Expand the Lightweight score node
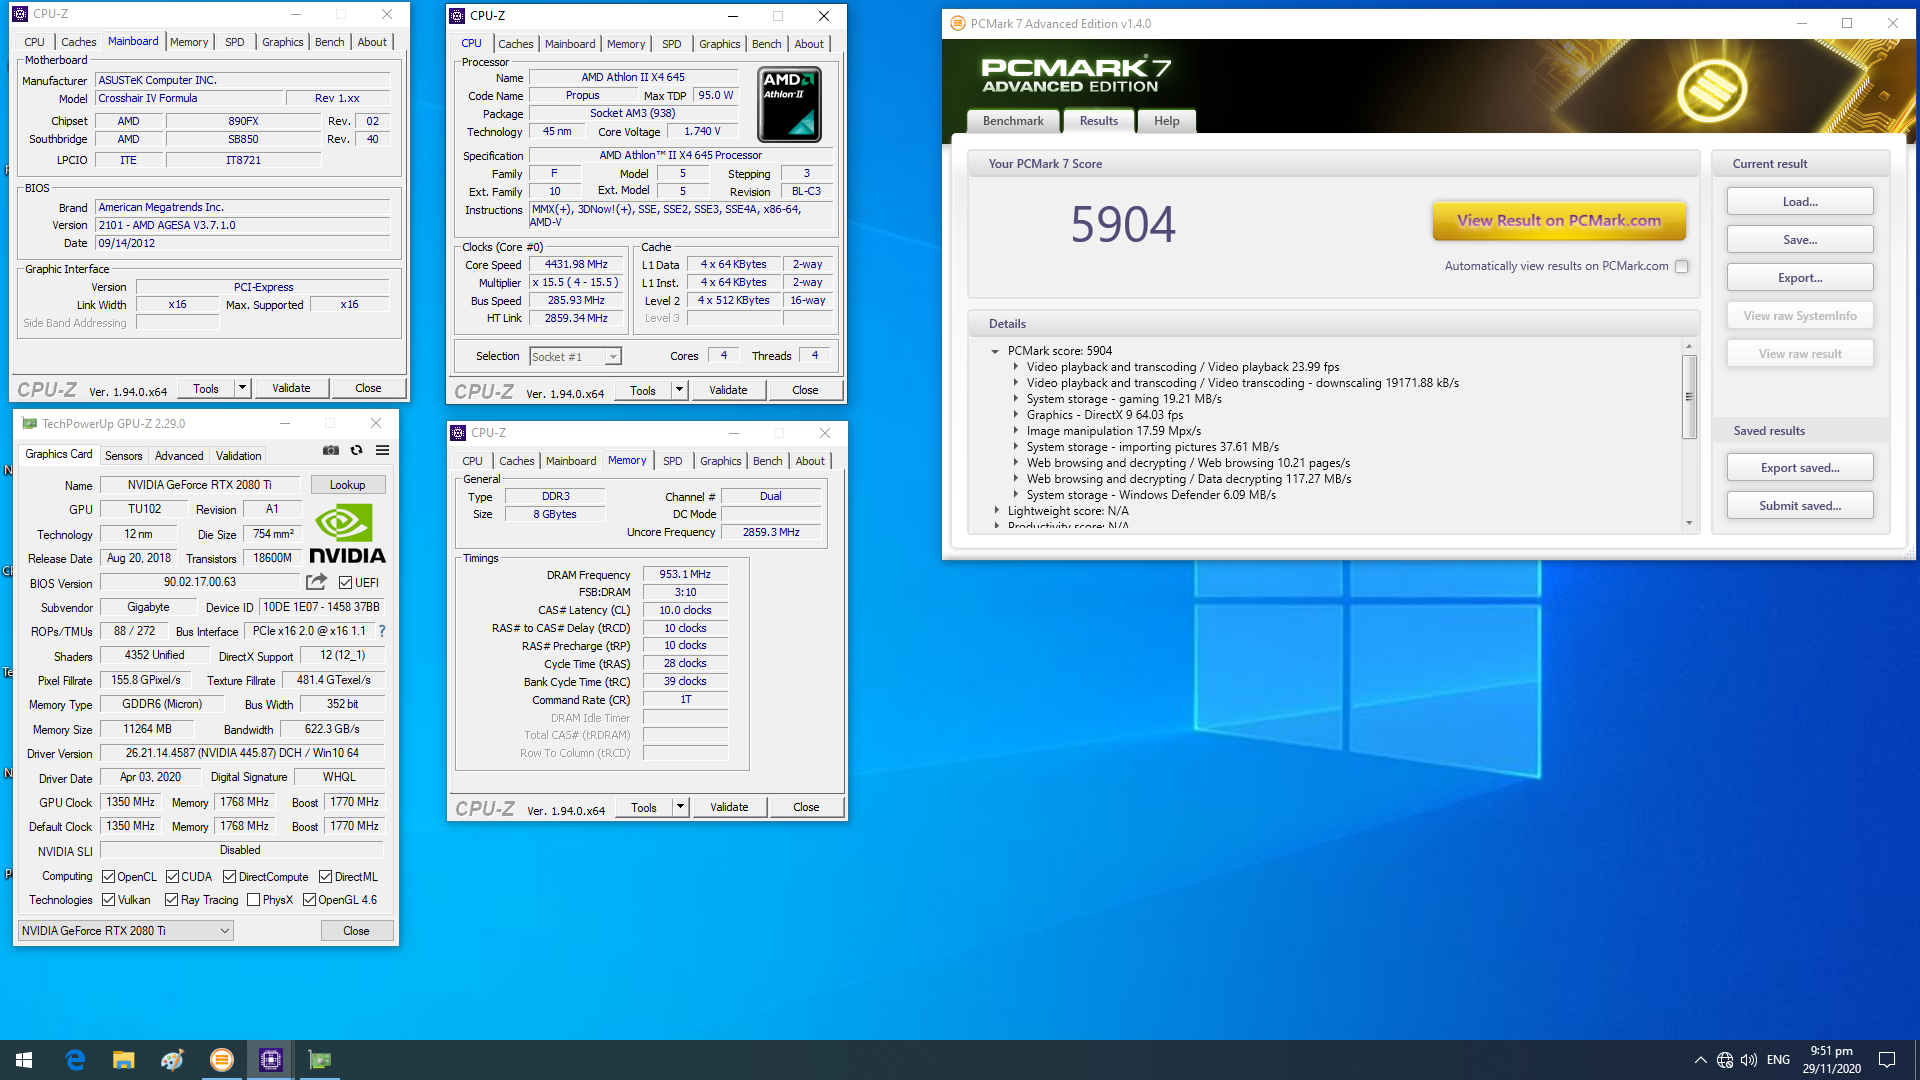Viewport: 1920px width, 1080px height. pyautogui.click(x=996, y=511)
